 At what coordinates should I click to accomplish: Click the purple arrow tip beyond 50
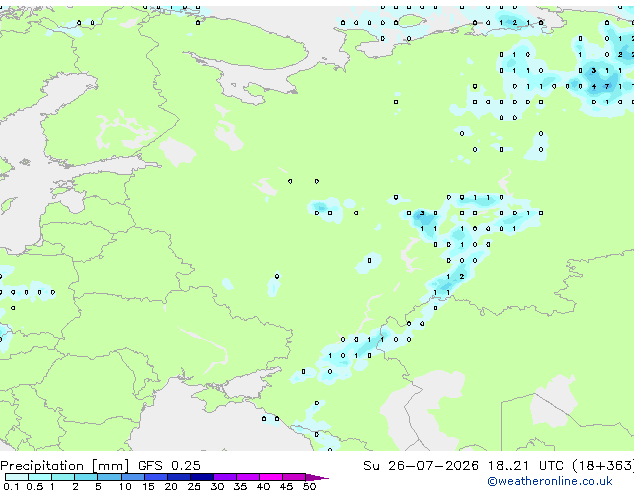(317, 477)
